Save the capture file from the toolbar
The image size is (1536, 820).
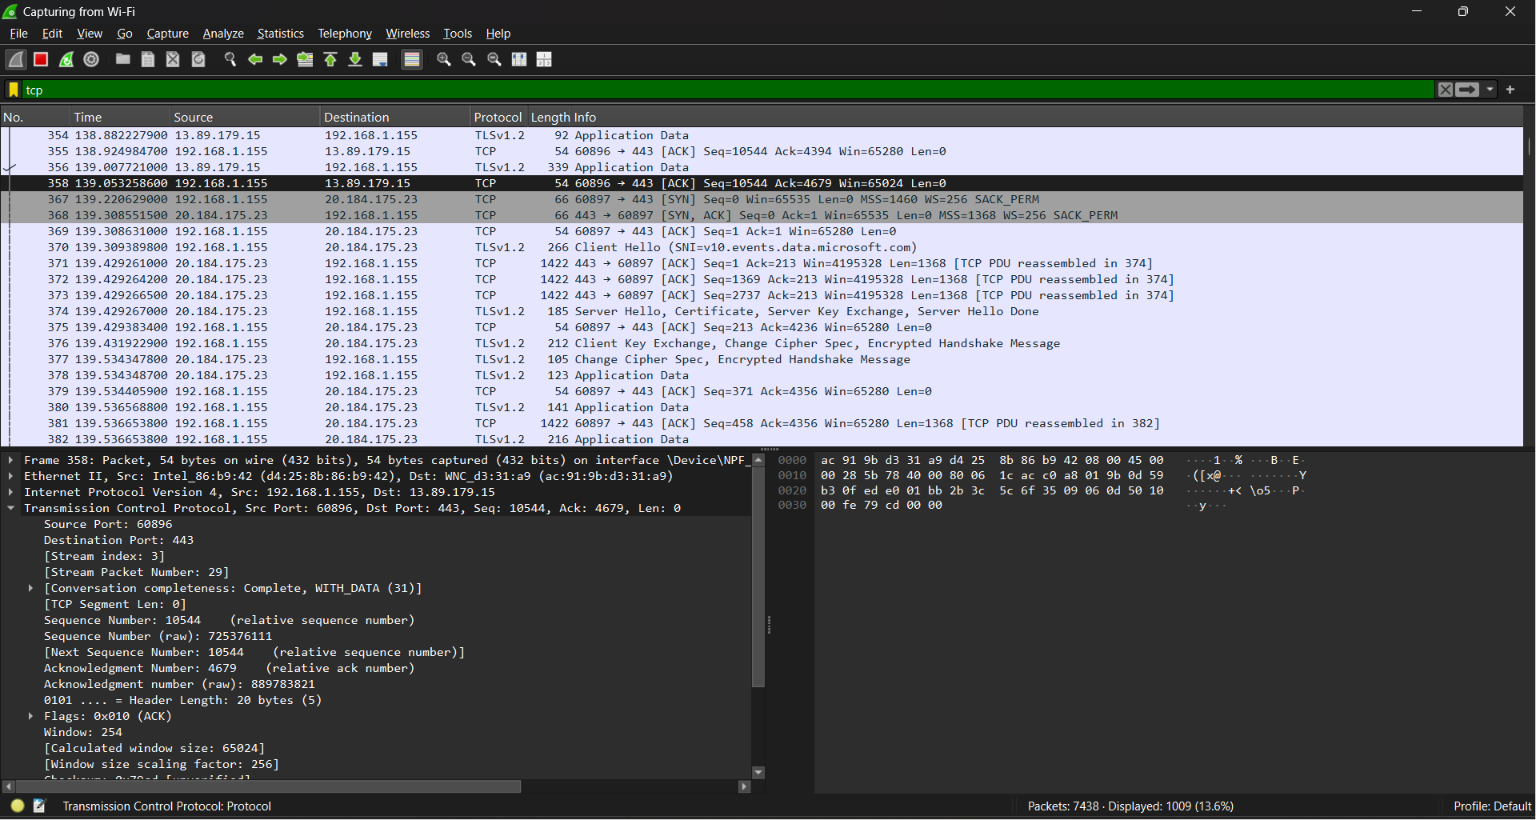coord(148,60)
